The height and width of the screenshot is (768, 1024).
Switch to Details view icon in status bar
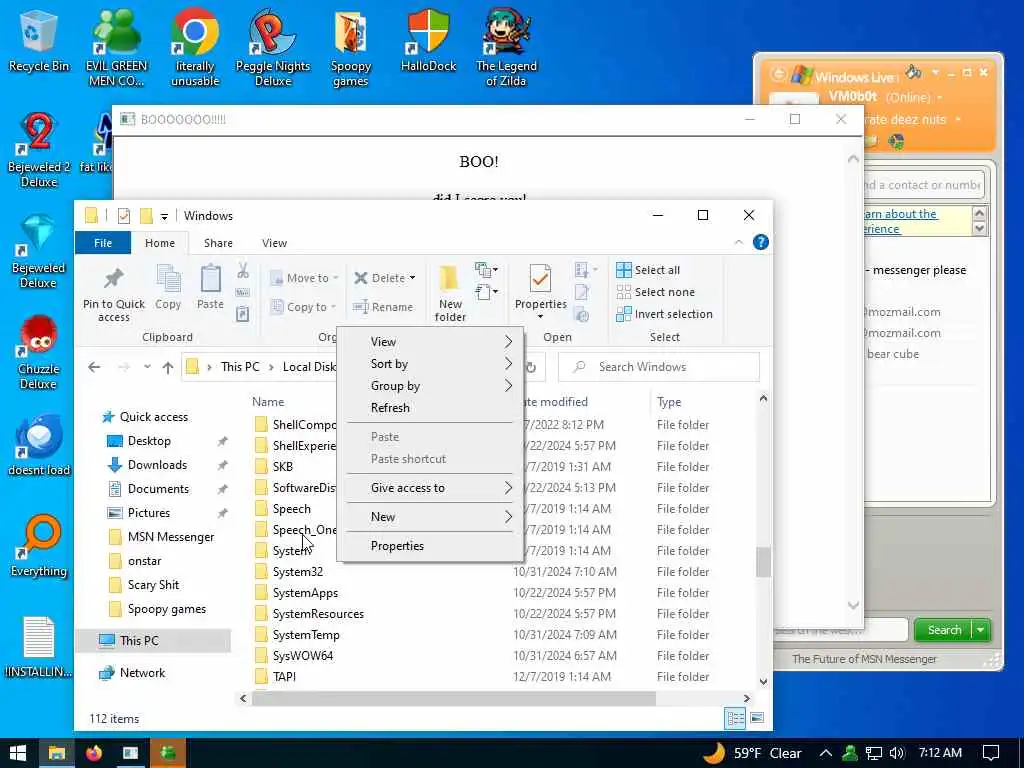tap(735, 718)
